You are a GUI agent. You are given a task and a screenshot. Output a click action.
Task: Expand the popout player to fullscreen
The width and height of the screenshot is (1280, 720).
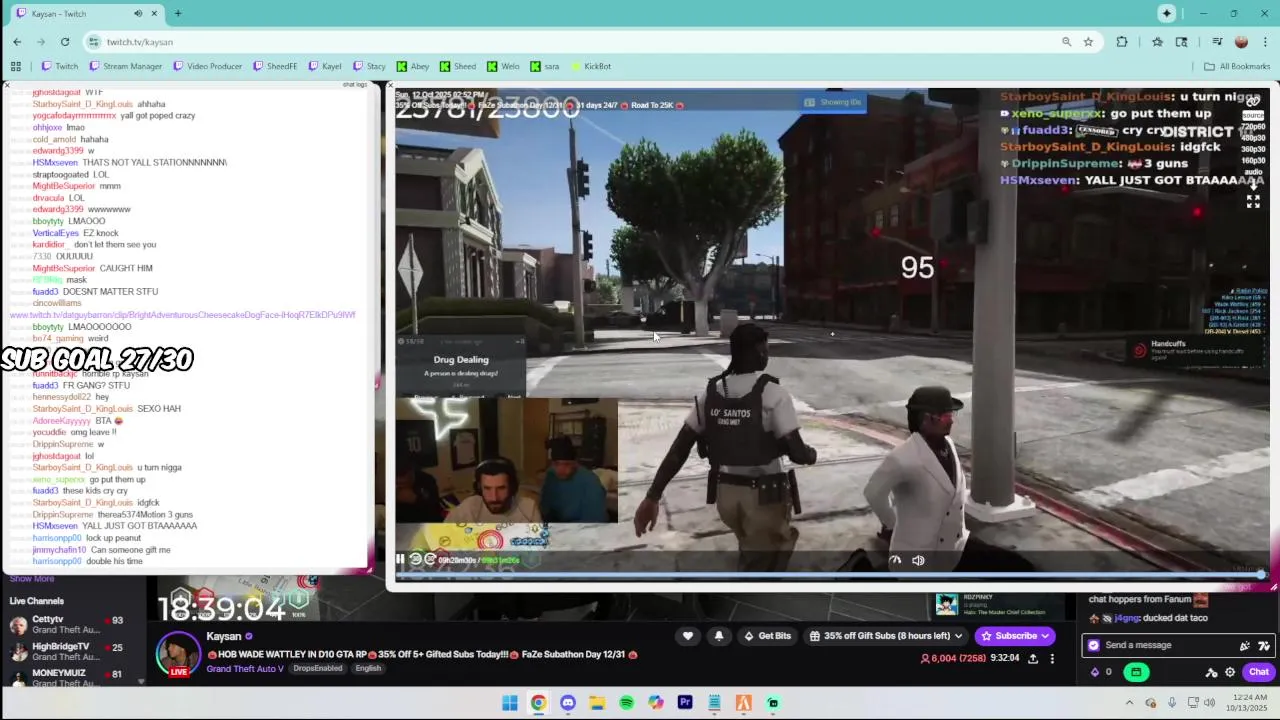[x=1253, y=201]
